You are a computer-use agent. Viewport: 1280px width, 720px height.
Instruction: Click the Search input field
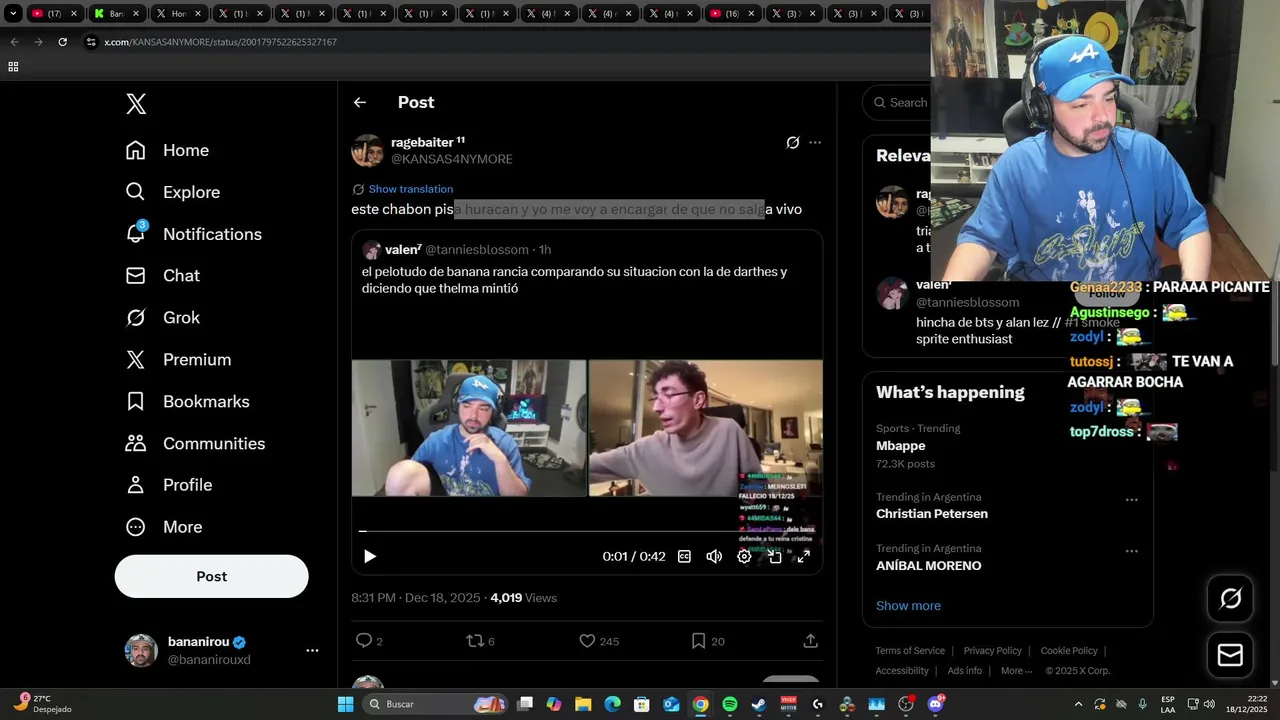(x=900, y=102)
